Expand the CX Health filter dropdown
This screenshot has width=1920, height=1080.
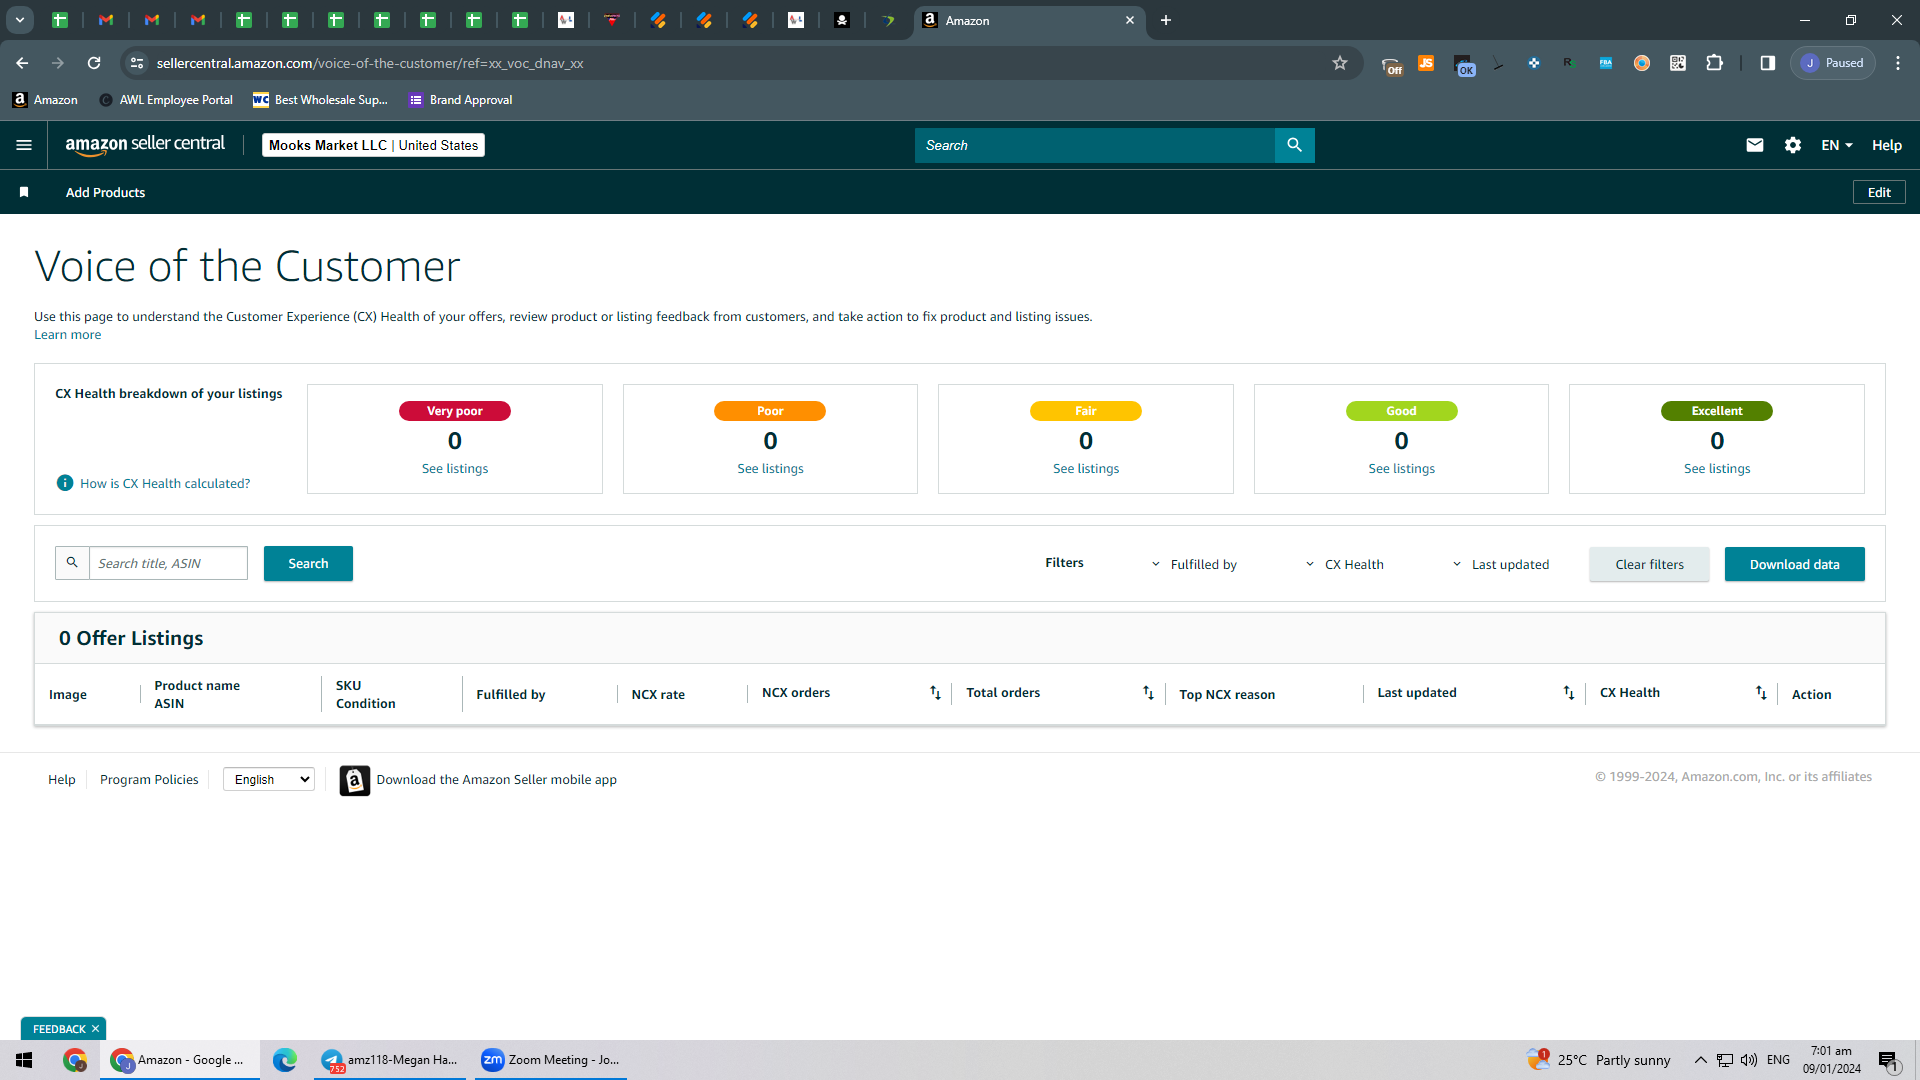point(1344,564)
